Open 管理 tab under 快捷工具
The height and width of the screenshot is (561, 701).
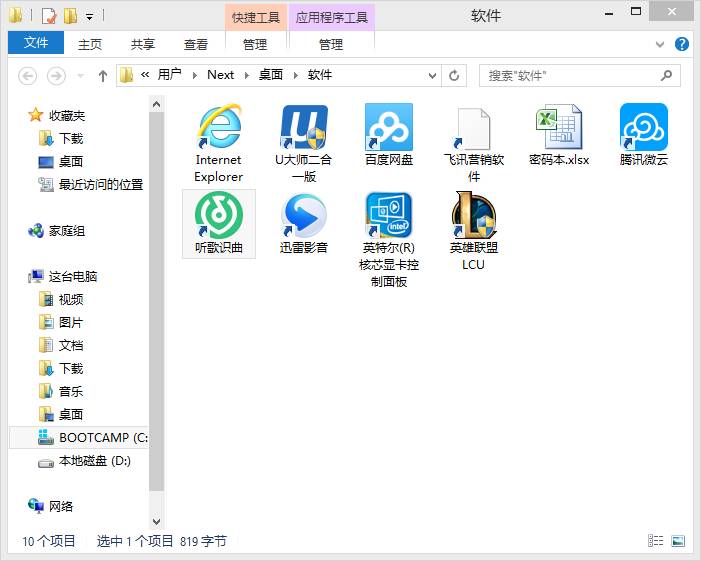tap(255, 44)
